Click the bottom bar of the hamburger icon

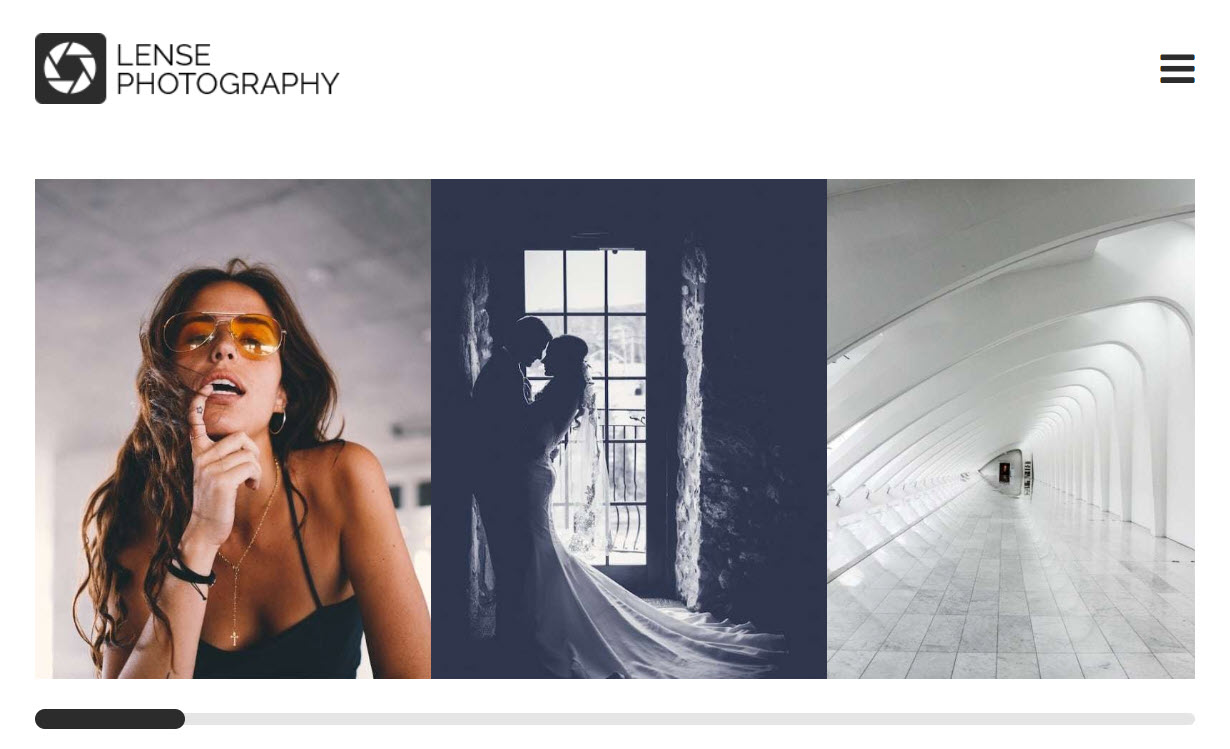(x=1177, y=80)
